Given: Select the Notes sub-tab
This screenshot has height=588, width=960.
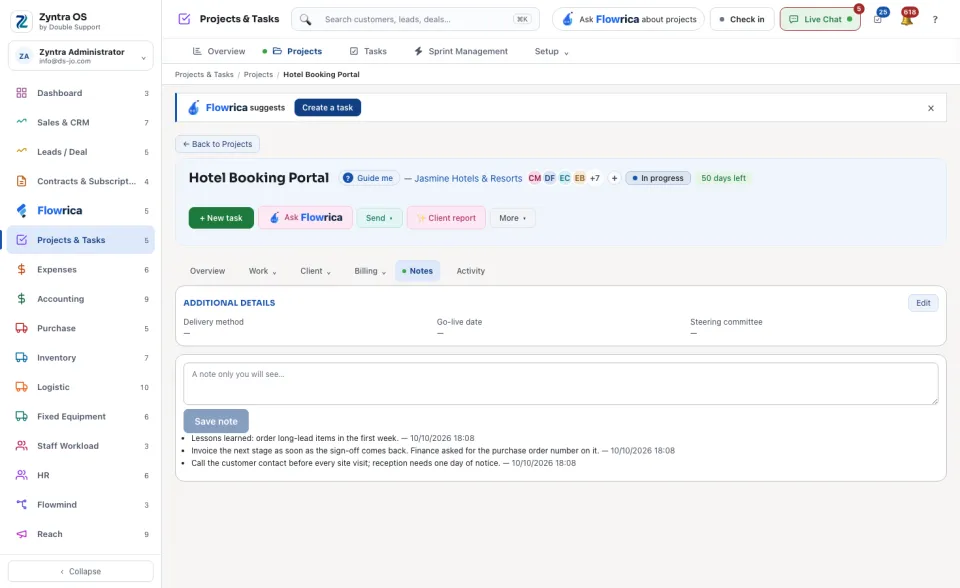Looking at the screenshot, I should click(418, 271).
